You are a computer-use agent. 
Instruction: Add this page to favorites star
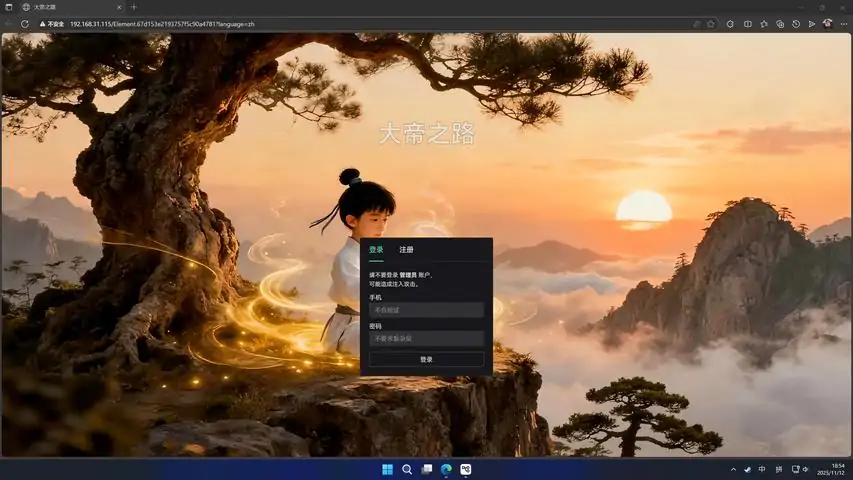(x=711, y=23)
